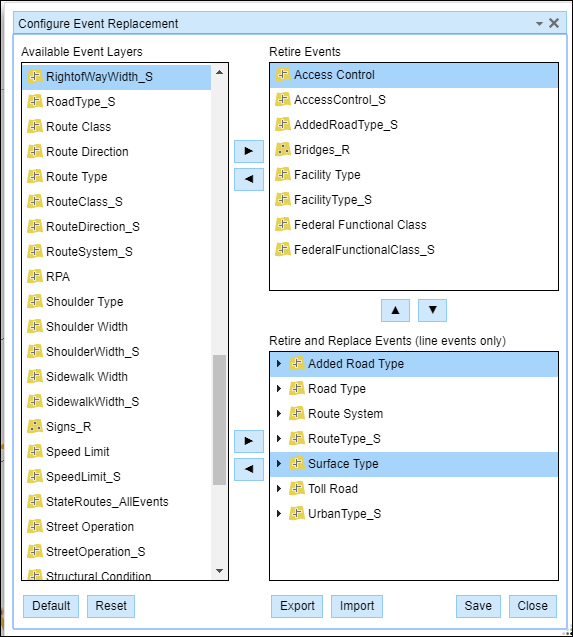Click the Route Class layer icon
Screen dimensions: 573x637
point(35,126)
